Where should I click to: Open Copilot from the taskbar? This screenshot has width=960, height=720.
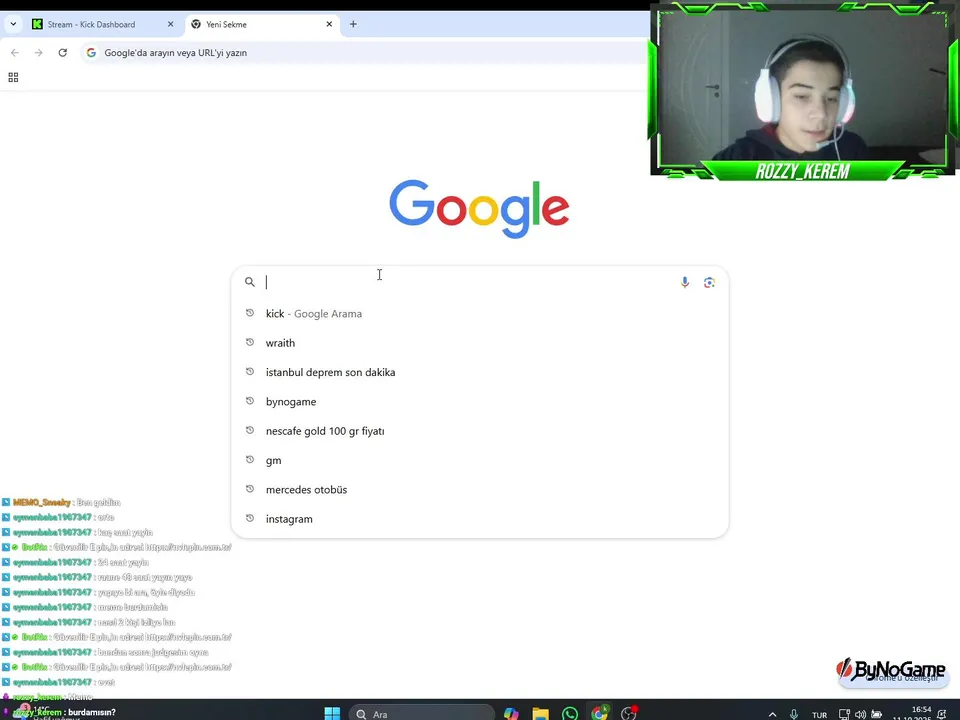511,713
